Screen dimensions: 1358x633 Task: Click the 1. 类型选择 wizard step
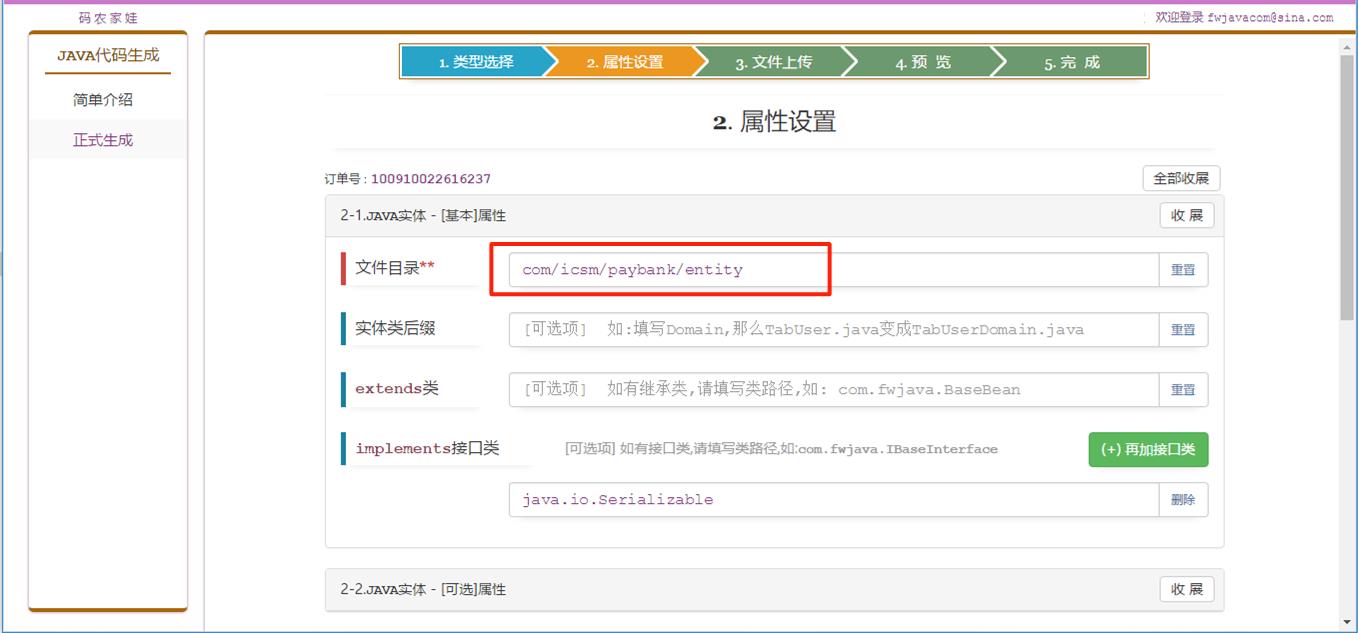pos(475,62)
